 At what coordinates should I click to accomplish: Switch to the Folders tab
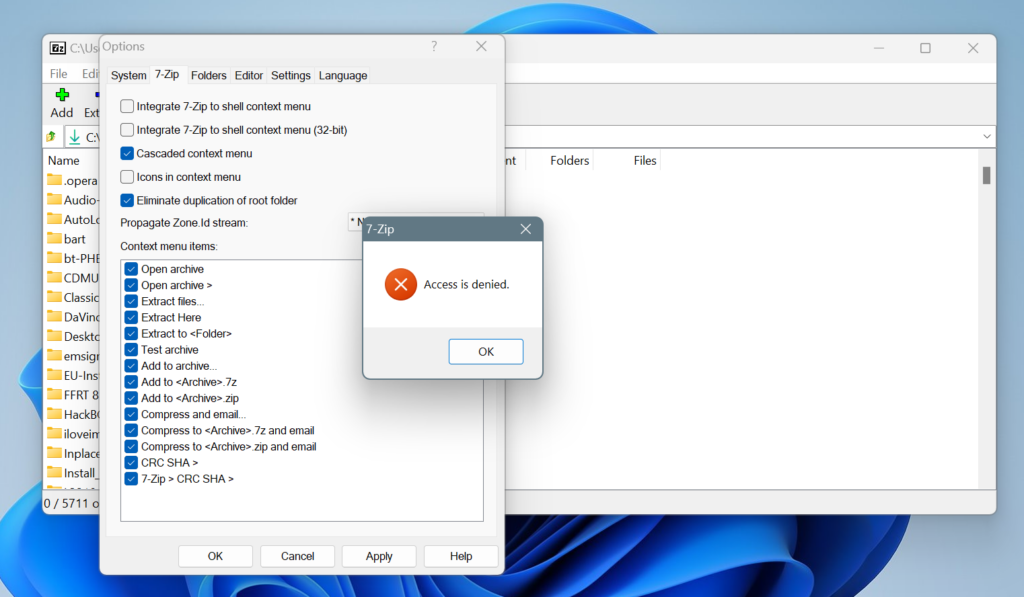point(208,74)
